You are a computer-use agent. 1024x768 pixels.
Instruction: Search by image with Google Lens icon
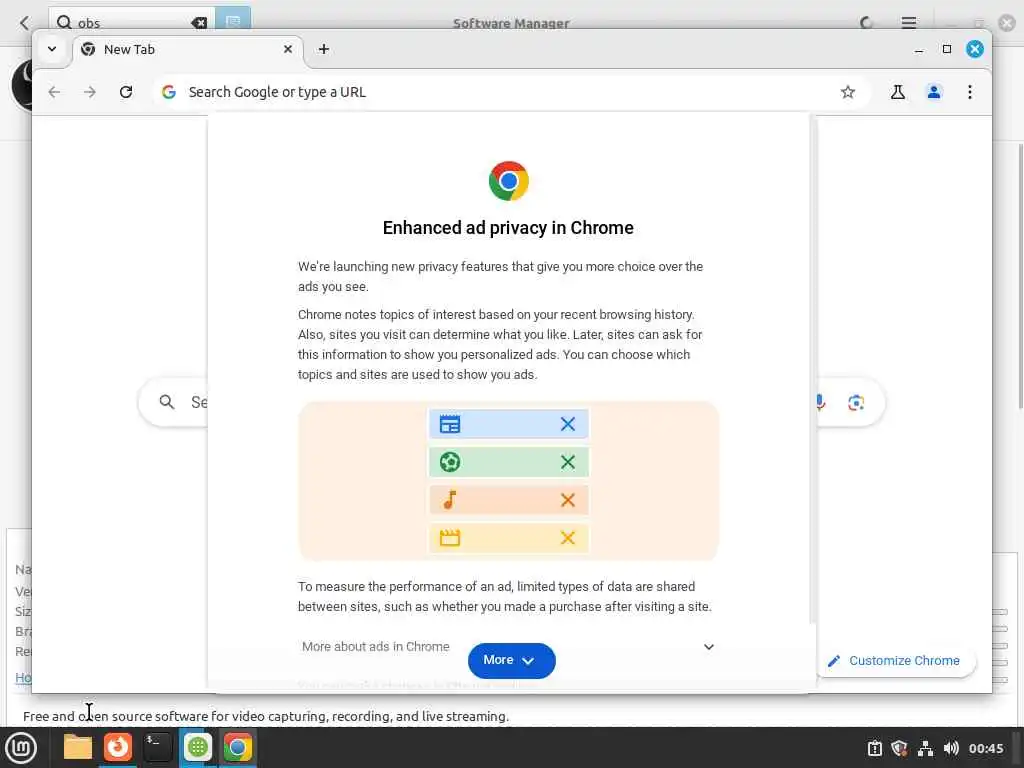(x=856, y=402)
